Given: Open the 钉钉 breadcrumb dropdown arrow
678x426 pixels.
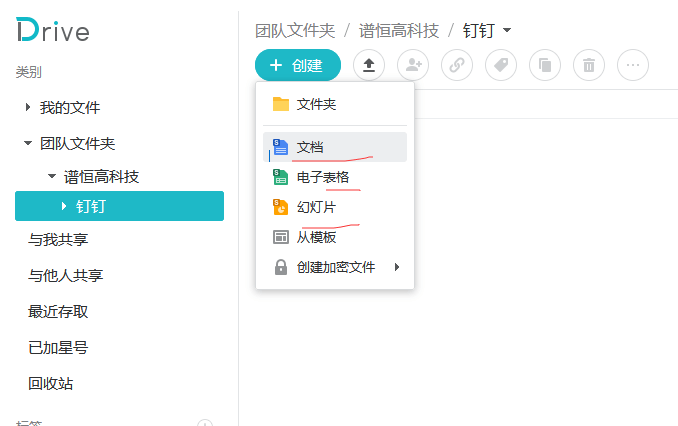Looking at the screenshot, I should pos(507,31).
